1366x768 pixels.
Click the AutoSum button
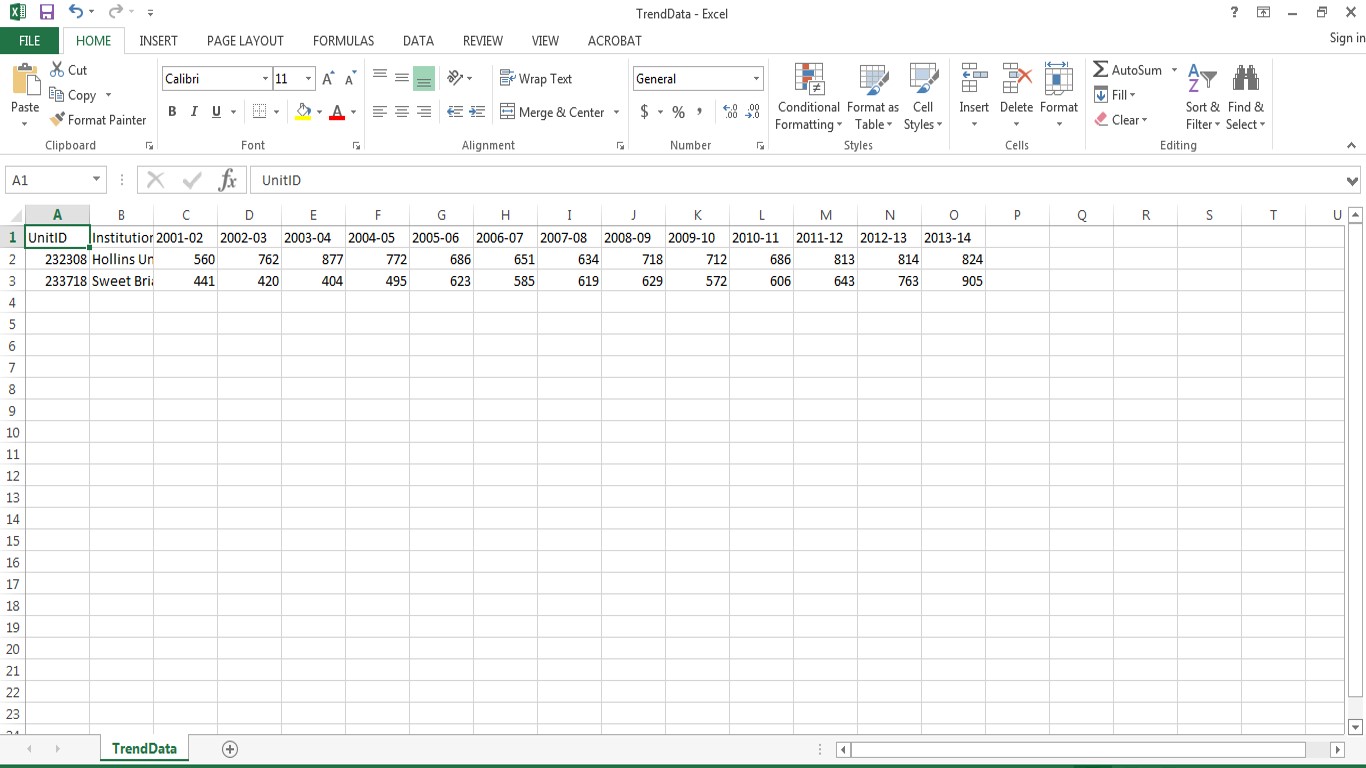[1127, 70]
